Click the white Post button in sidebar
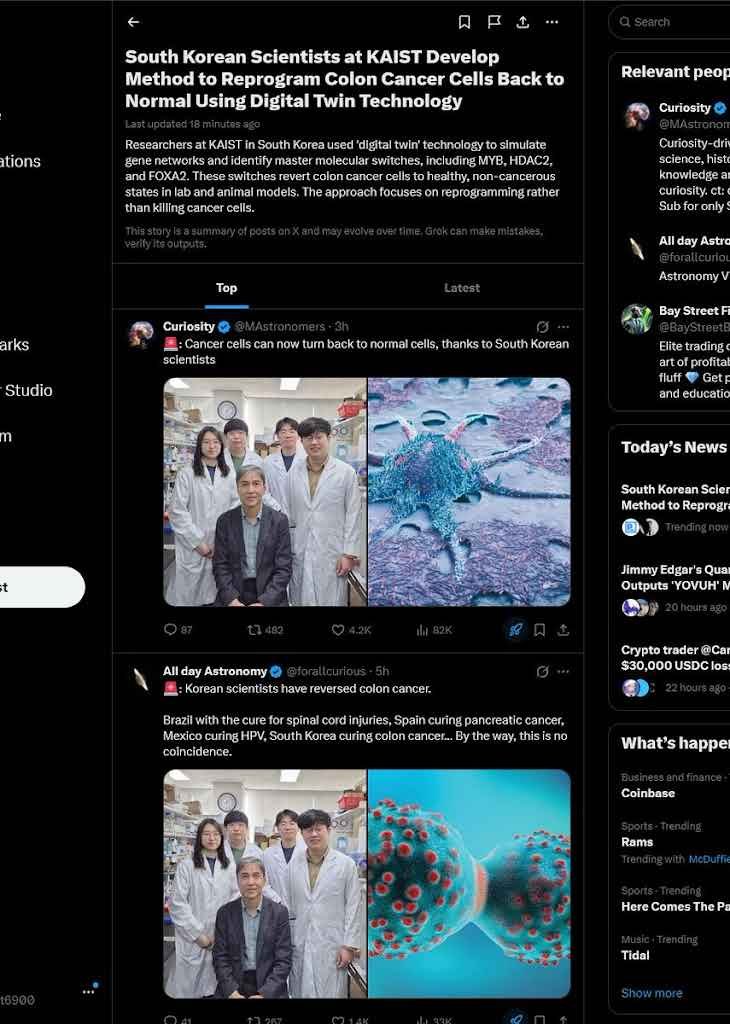 point(41,587)
